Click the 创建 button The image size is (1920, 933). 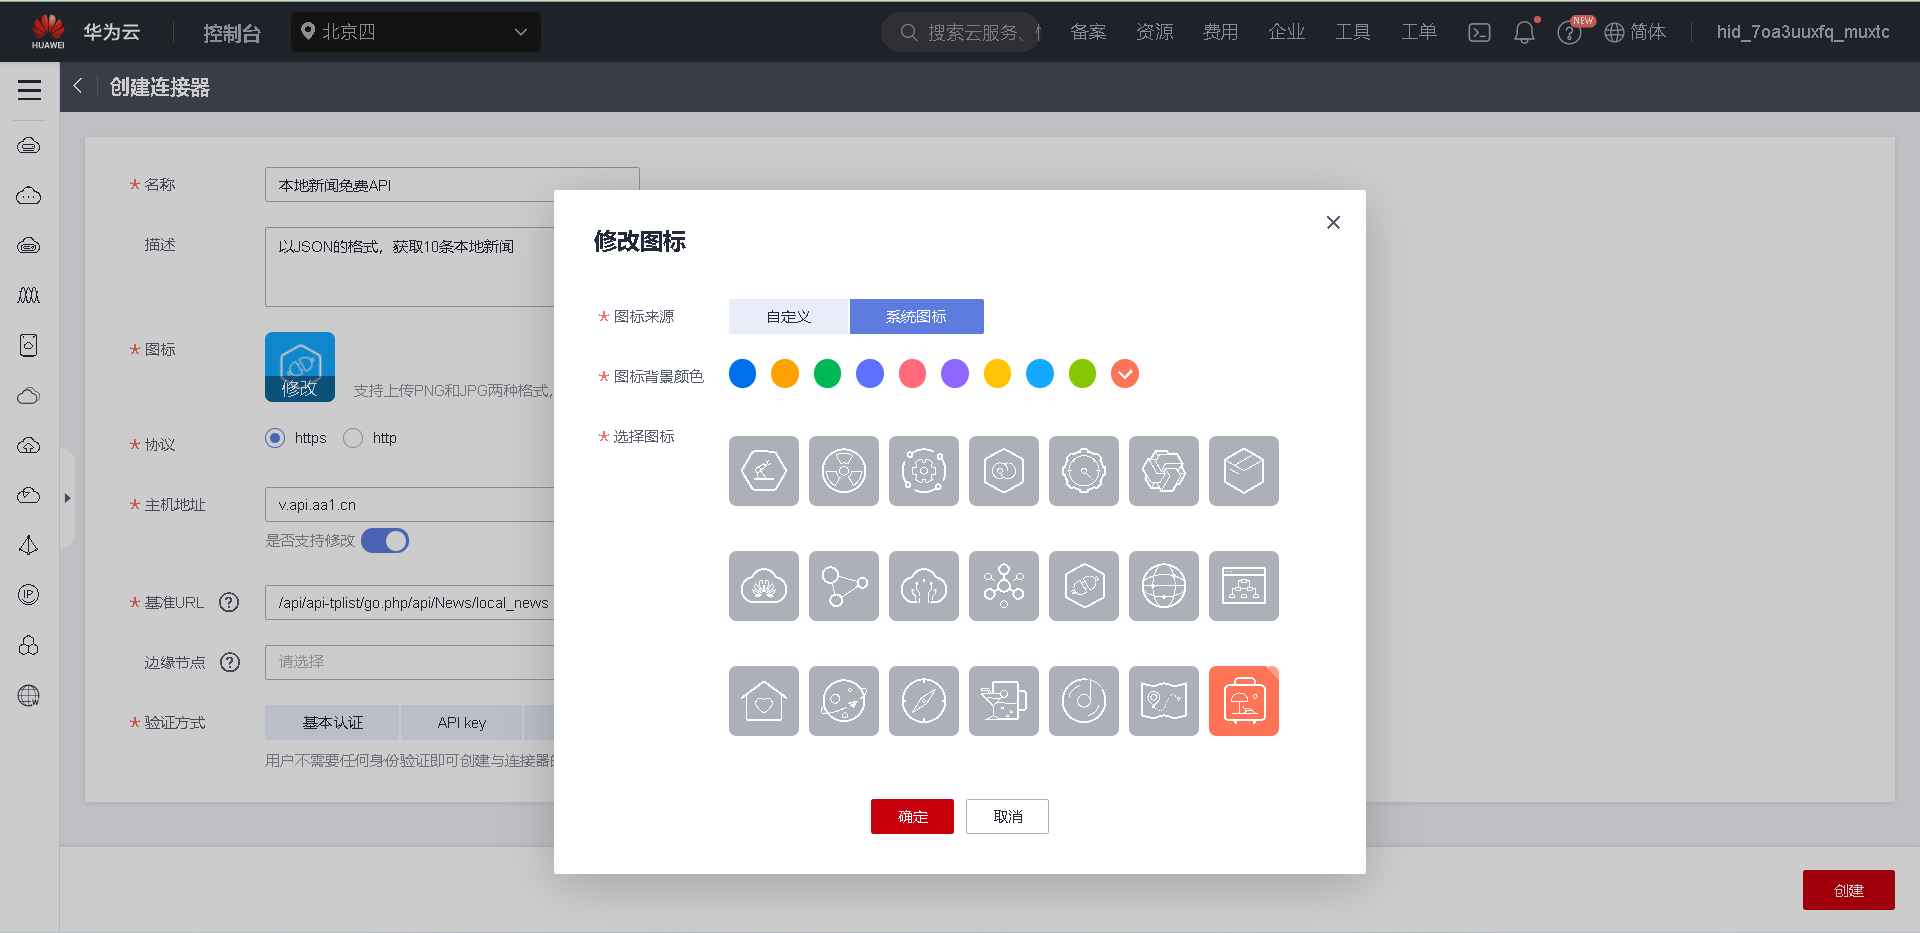[x=1848, y=890]
